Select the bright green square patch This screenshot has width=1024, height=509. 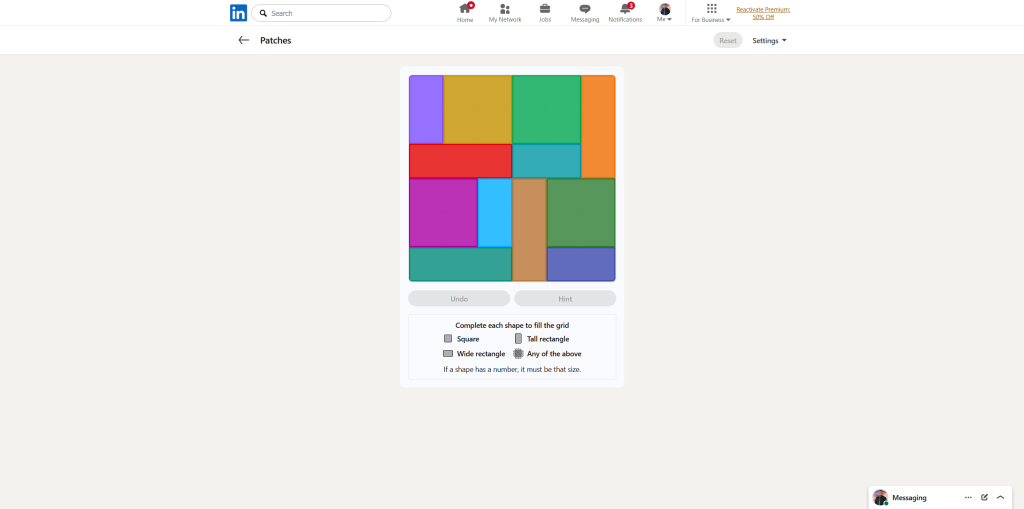(x=547, y=109)
